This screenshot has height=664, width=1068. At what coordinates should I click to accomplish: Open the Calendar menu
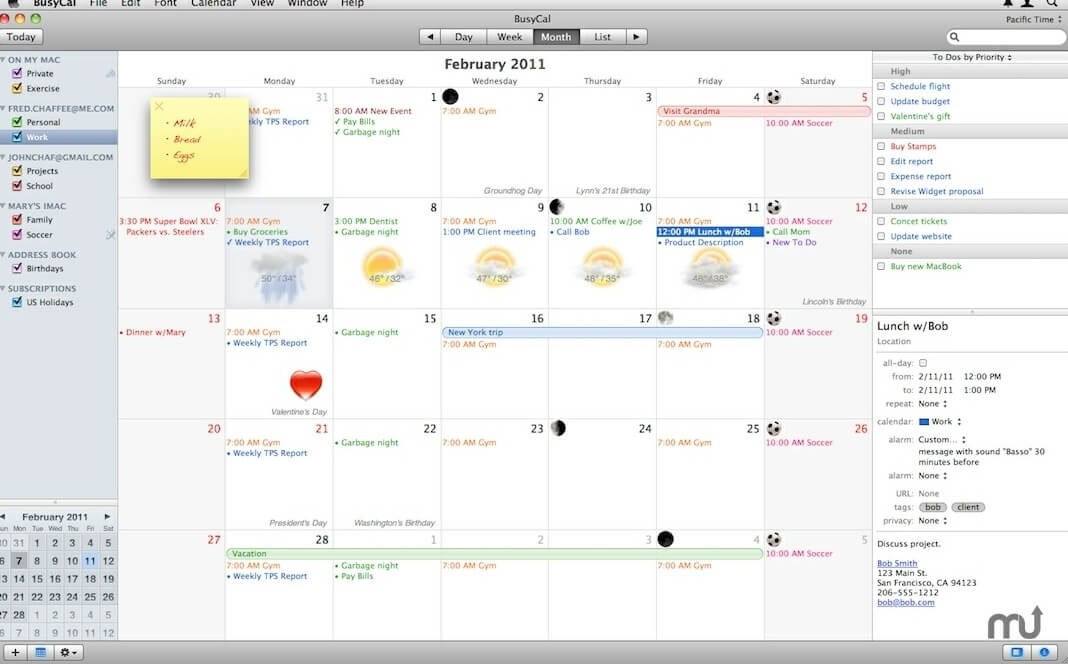click(213, 3)
